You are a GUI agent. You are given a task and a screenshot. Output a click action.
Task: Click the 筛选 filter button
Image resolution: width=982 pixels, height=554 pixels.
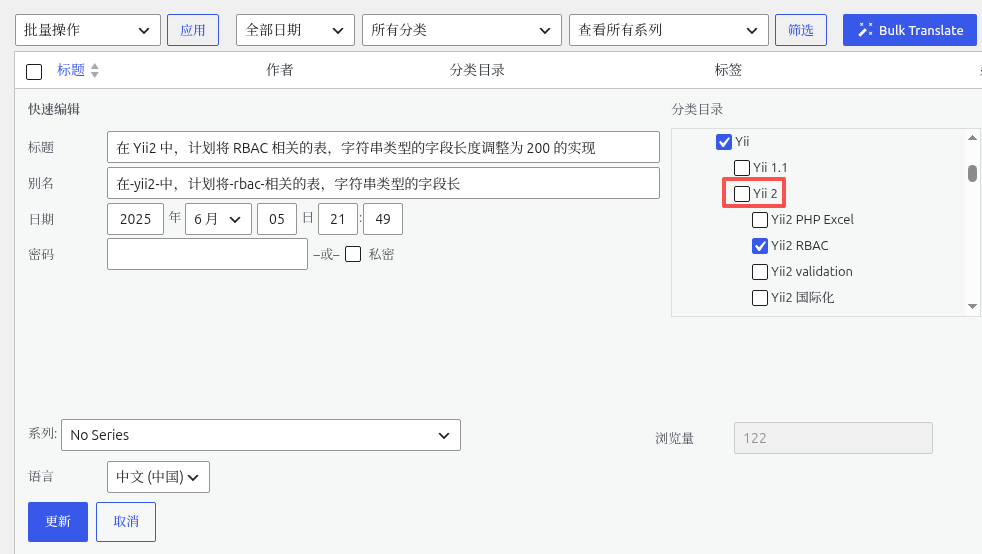(800, 30)
